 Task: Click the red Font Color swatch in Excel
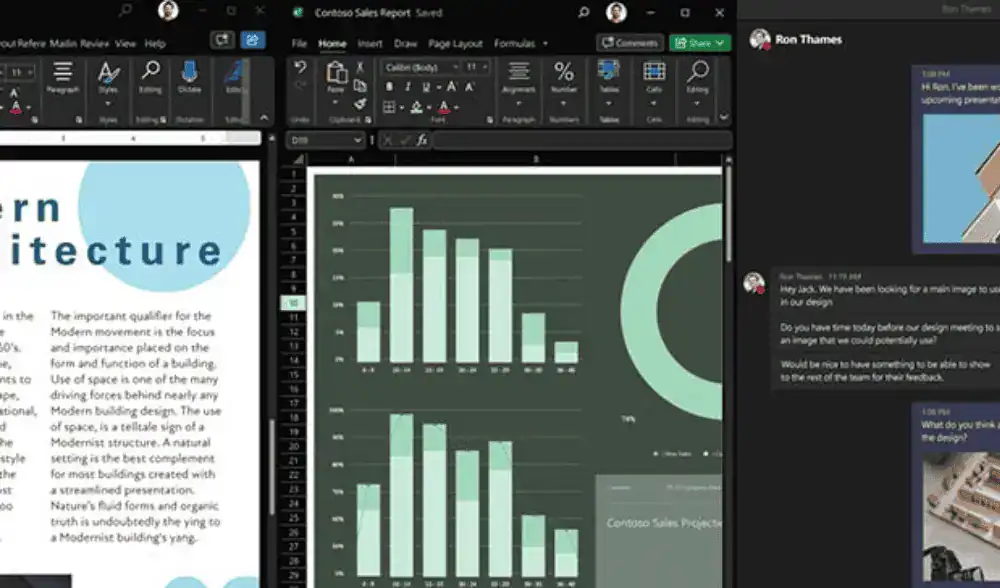click(x=445, y=107)
